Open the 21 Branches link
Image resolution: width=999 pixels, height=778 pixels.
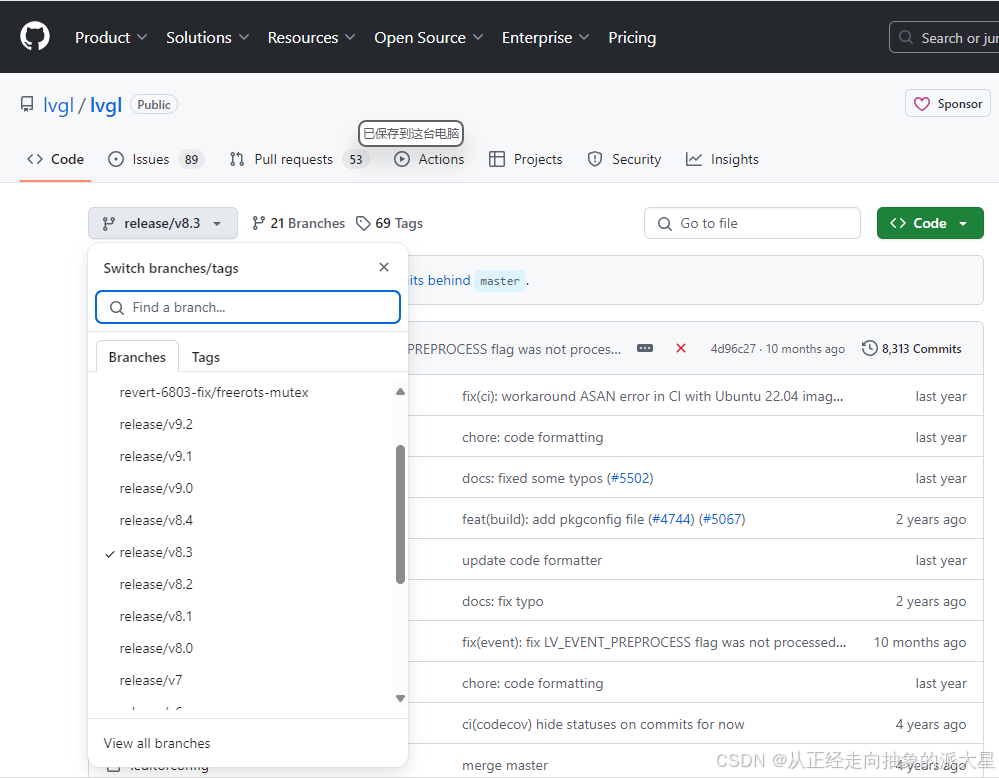[298, 223]
